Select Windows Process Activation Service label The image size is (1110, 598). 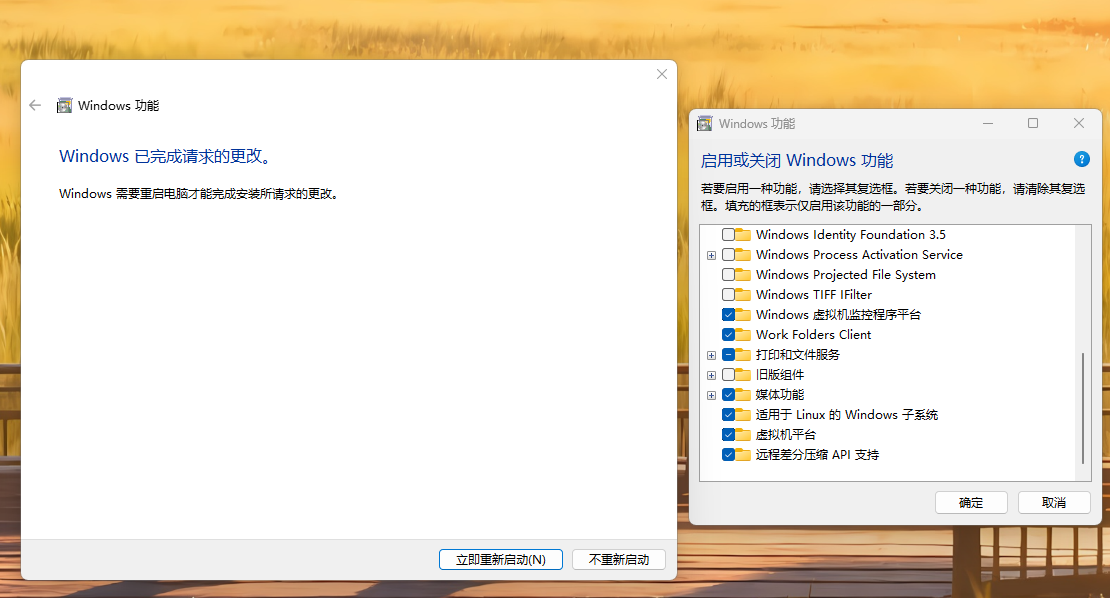[859, 255]
